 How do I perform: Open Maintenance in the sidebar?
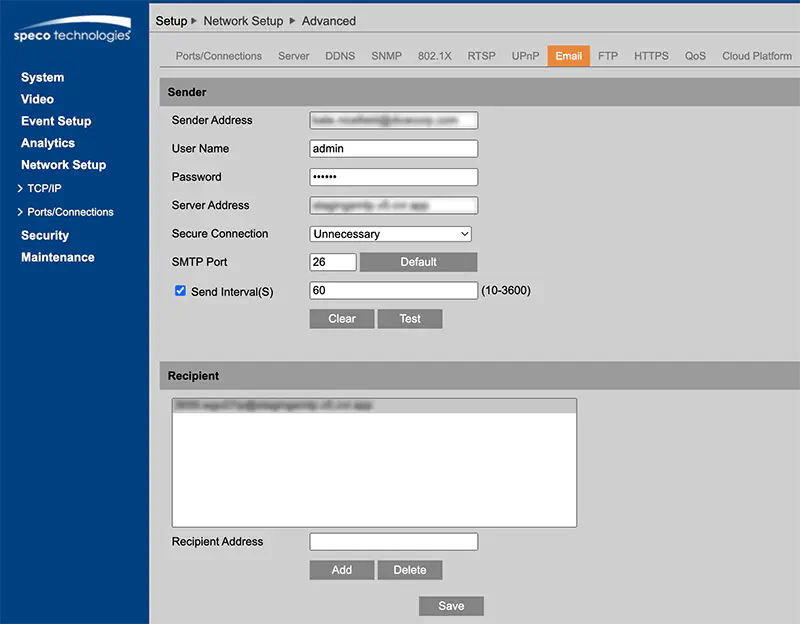pos(58,257)
